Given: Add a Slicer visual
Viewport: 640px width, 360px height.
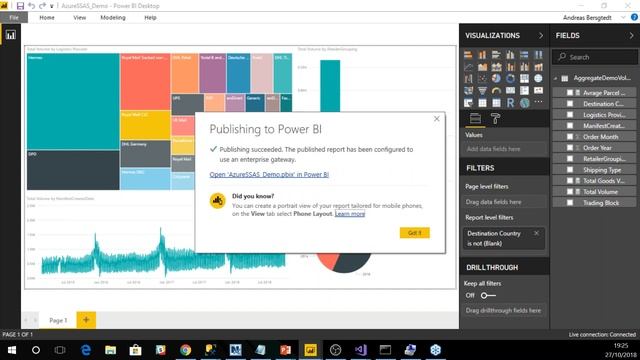Looking at the screenshot, I should tap(468, 103).
